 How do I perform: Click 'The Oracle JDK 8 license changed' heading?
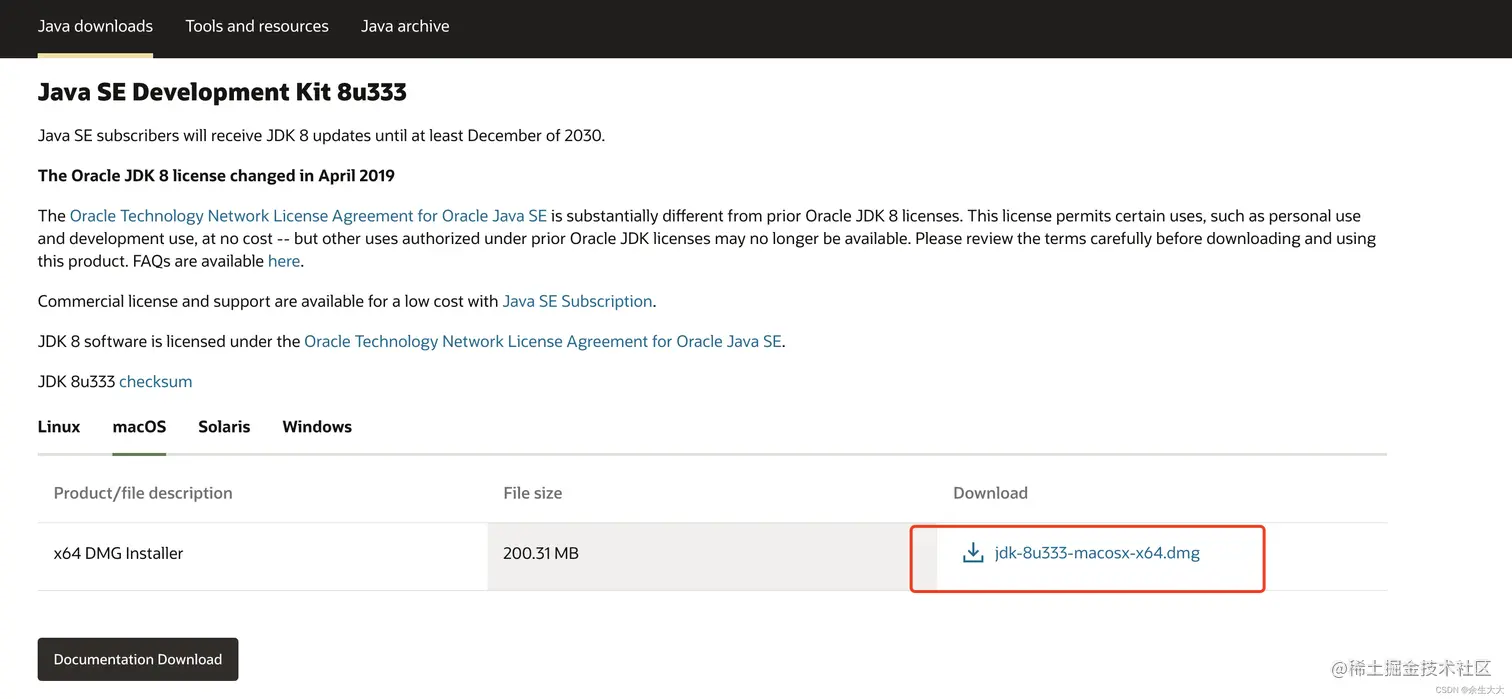coord(216,176)
